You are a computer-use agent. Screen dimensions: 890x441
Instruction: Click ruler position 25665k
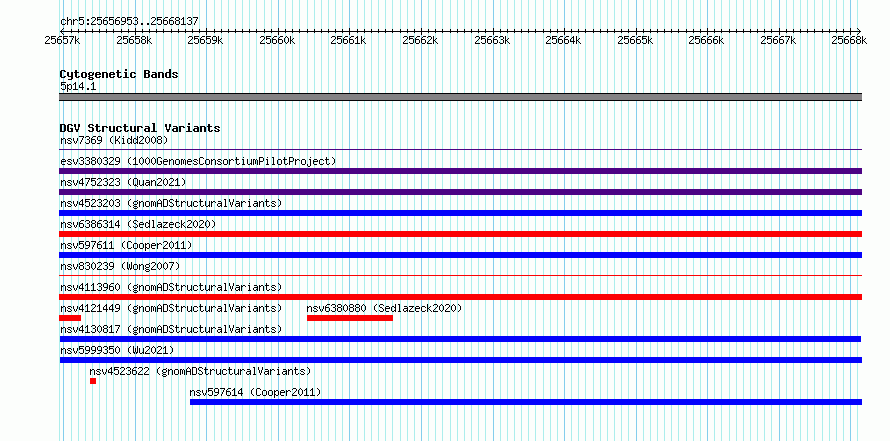click(x=635, y=40)
